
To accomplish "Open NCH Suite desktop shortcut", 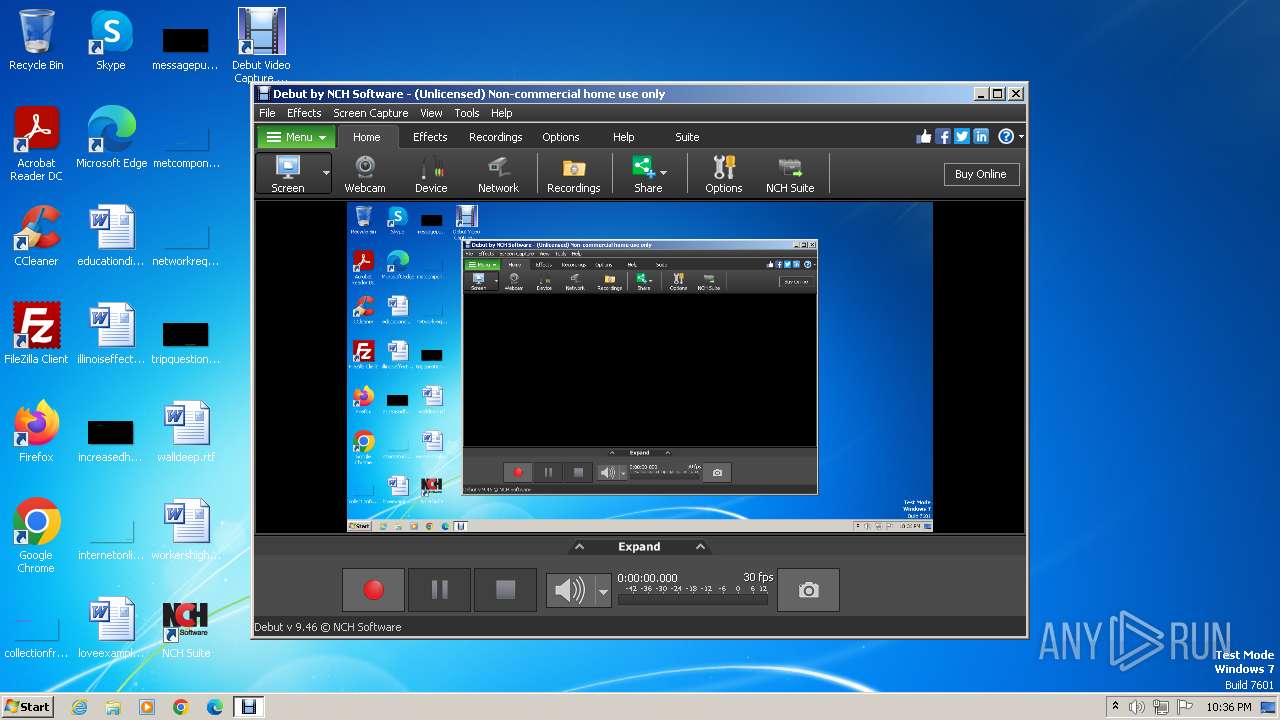I will (186, 628).
